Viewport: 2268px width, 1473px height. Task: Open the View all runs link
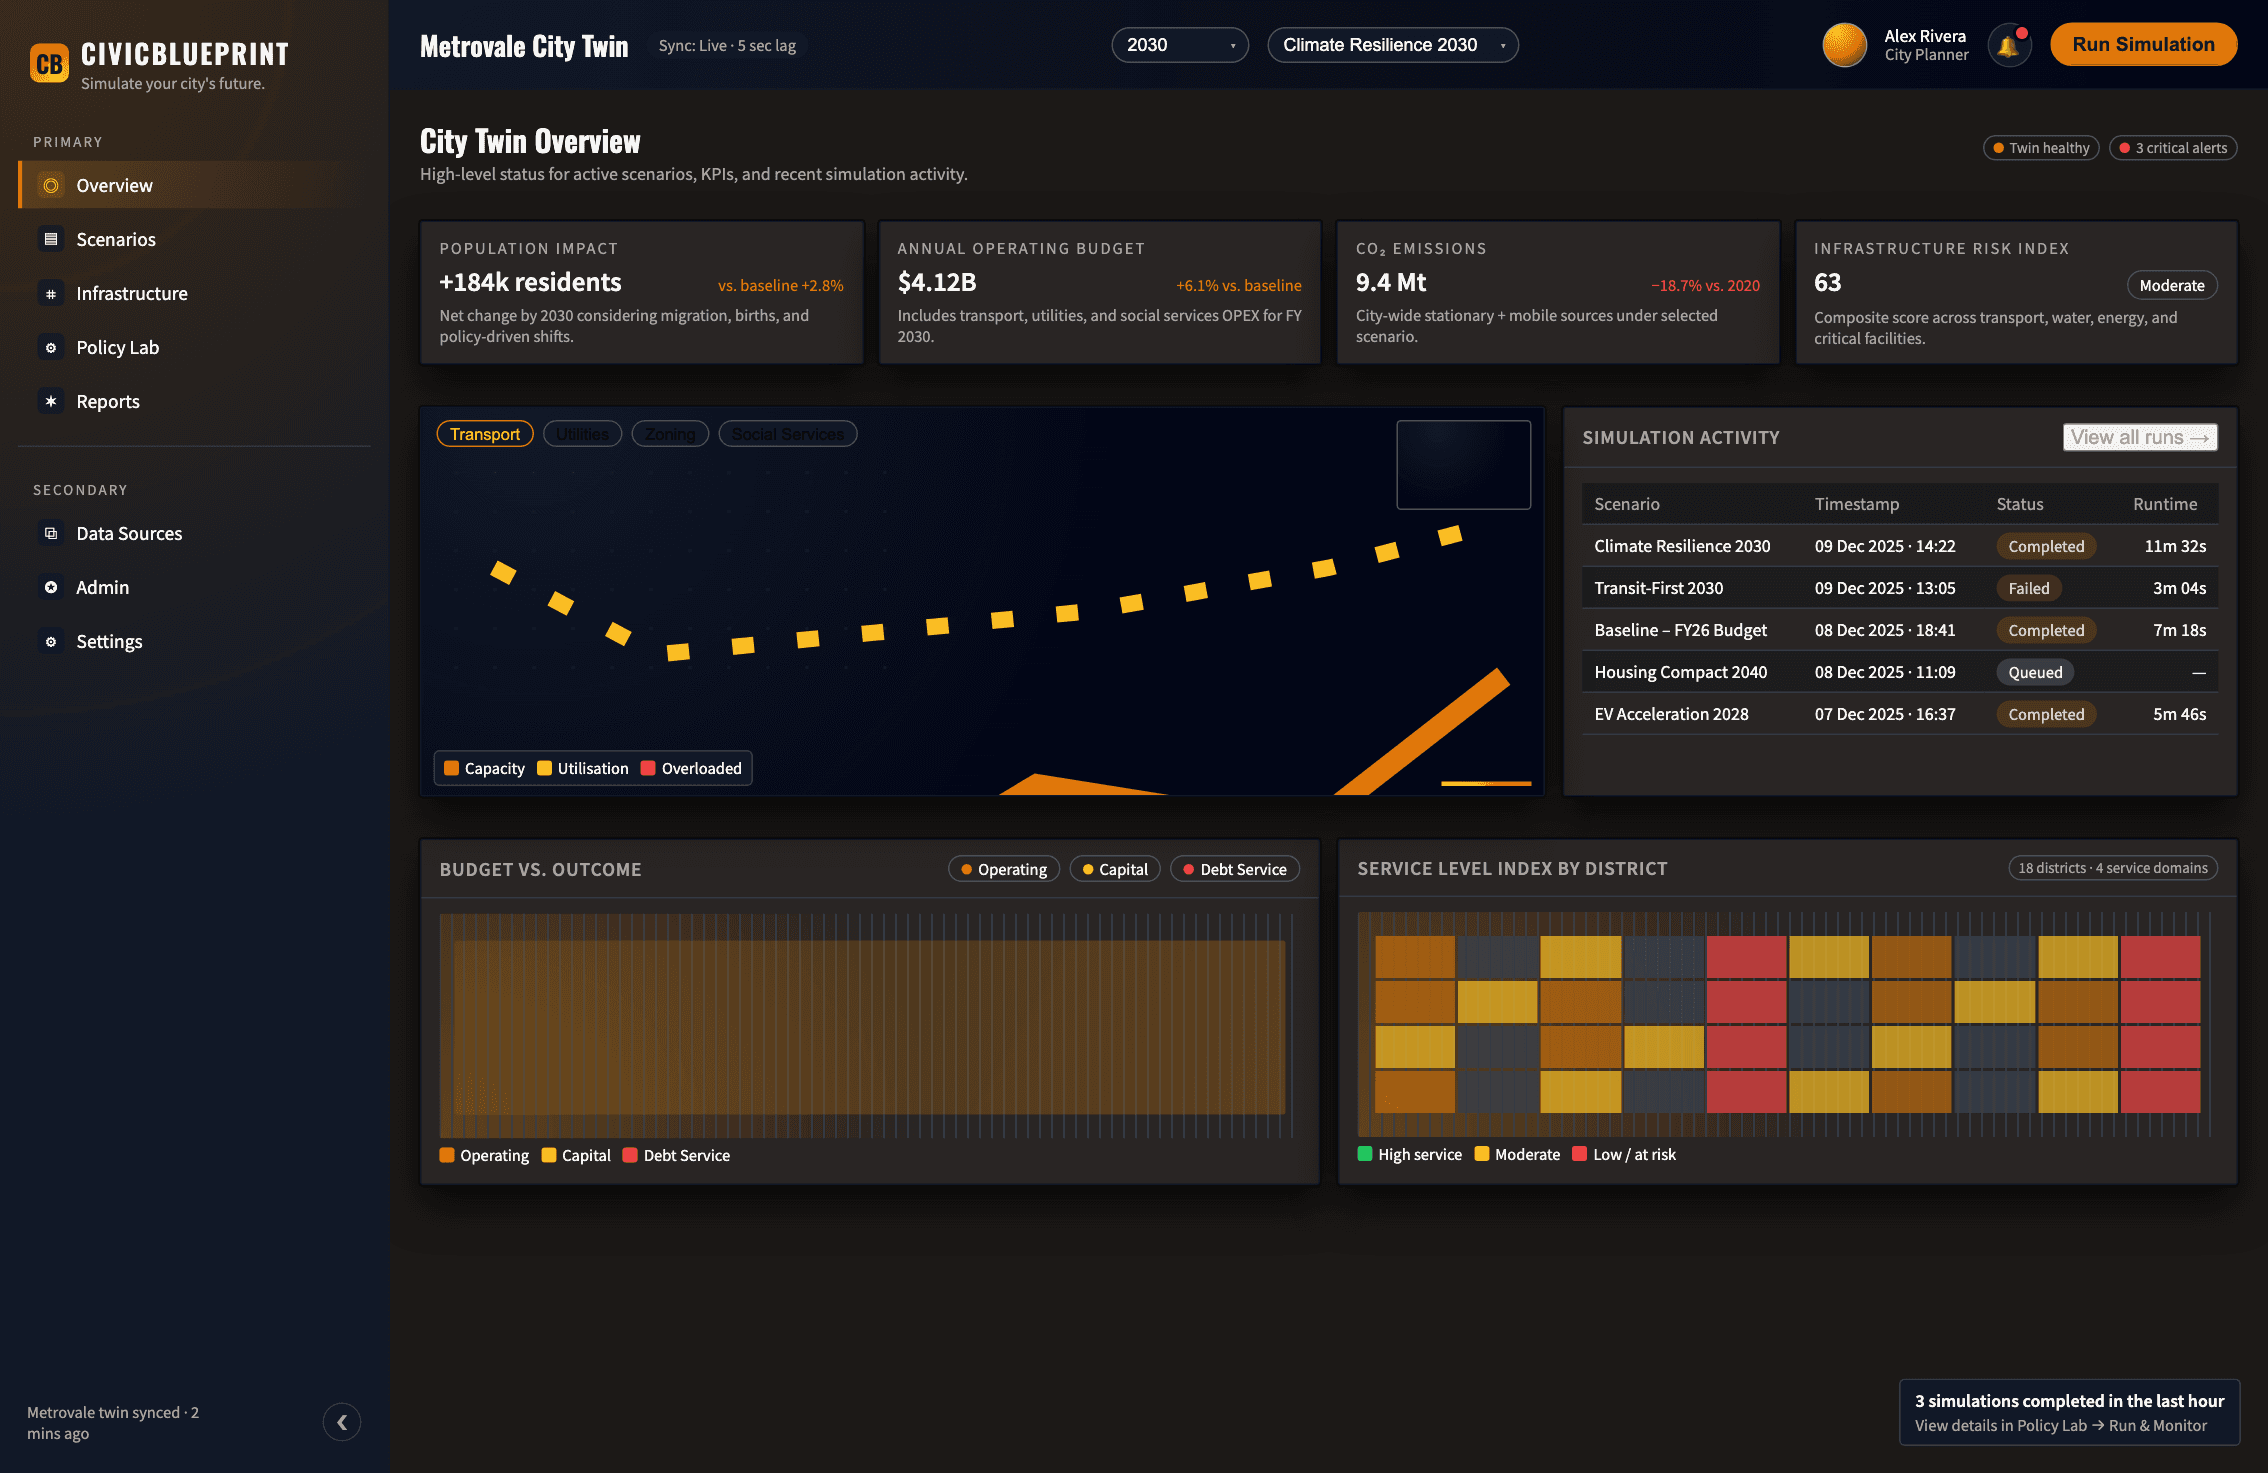coord(2139,437)
